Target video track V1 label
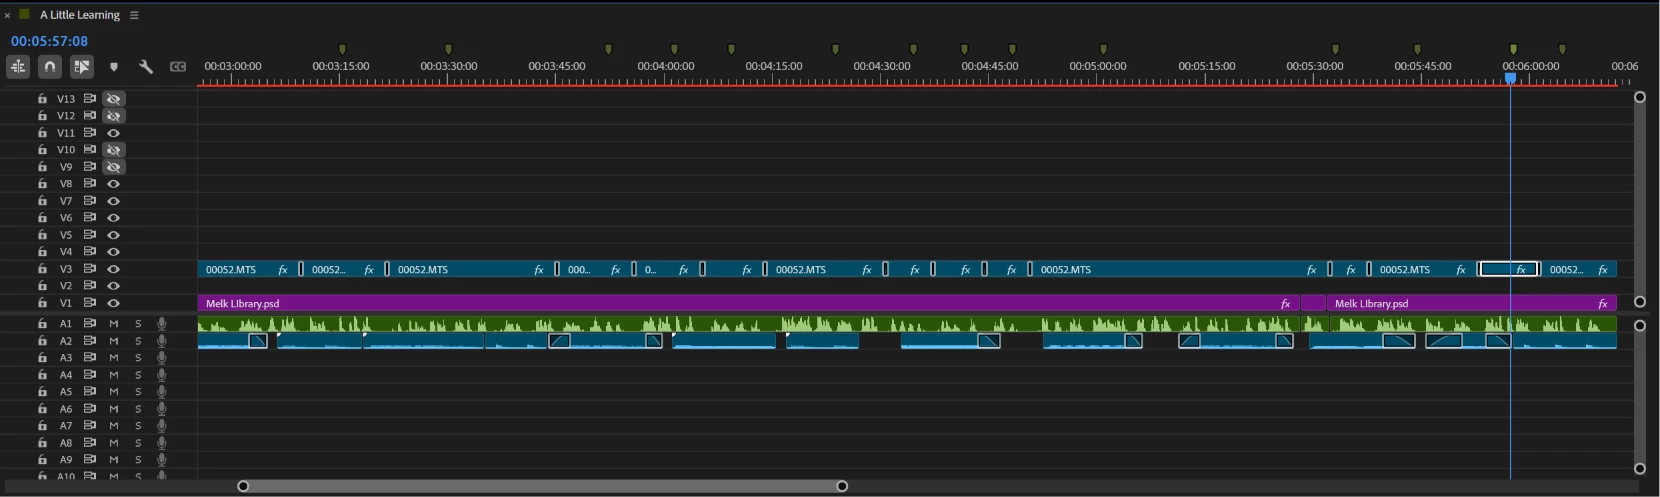The image size is (1660, 497). point(66,303)
